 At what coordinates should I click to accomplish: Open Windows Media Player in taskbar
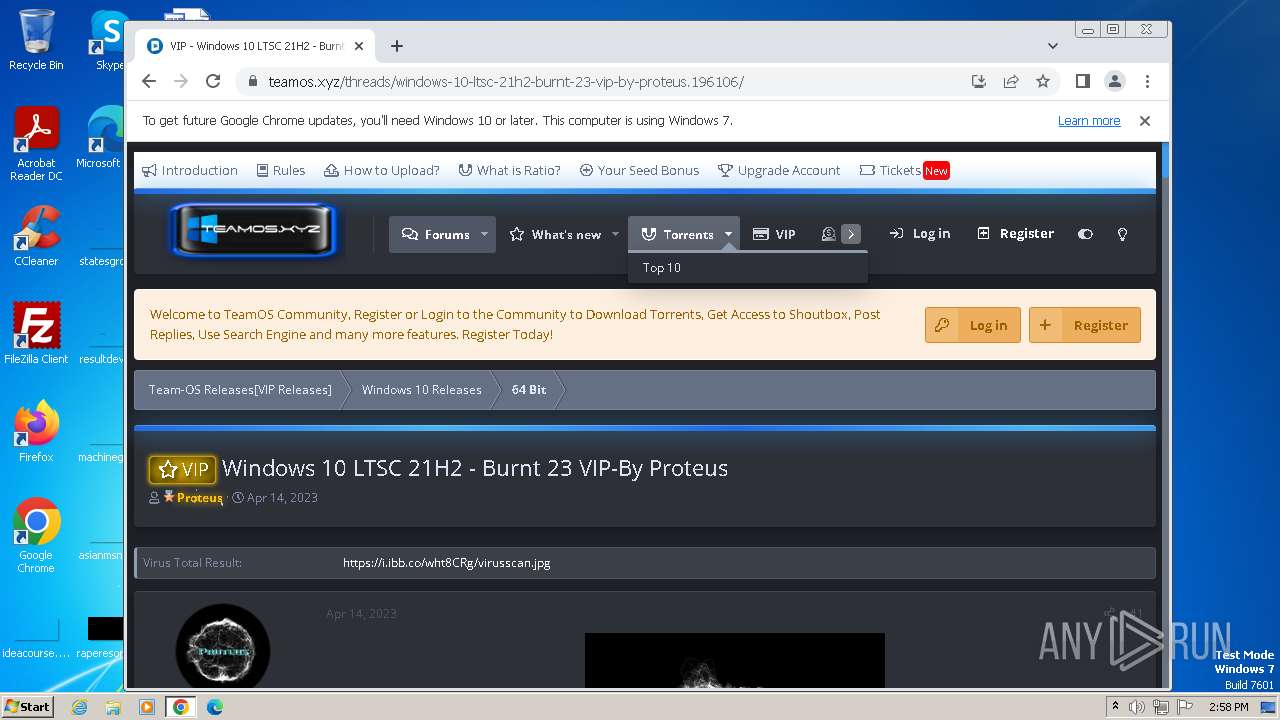point(147,707)
